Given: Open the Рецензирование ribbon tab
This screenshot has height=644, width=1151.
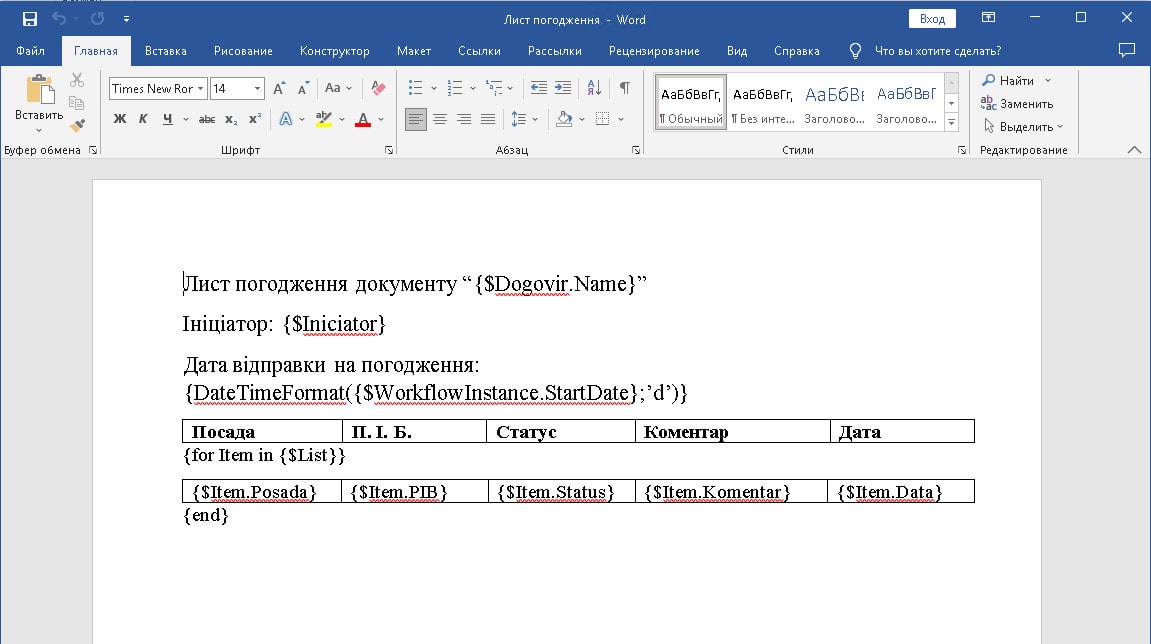Looking at the screenshot, I should [x=654, y=51].
